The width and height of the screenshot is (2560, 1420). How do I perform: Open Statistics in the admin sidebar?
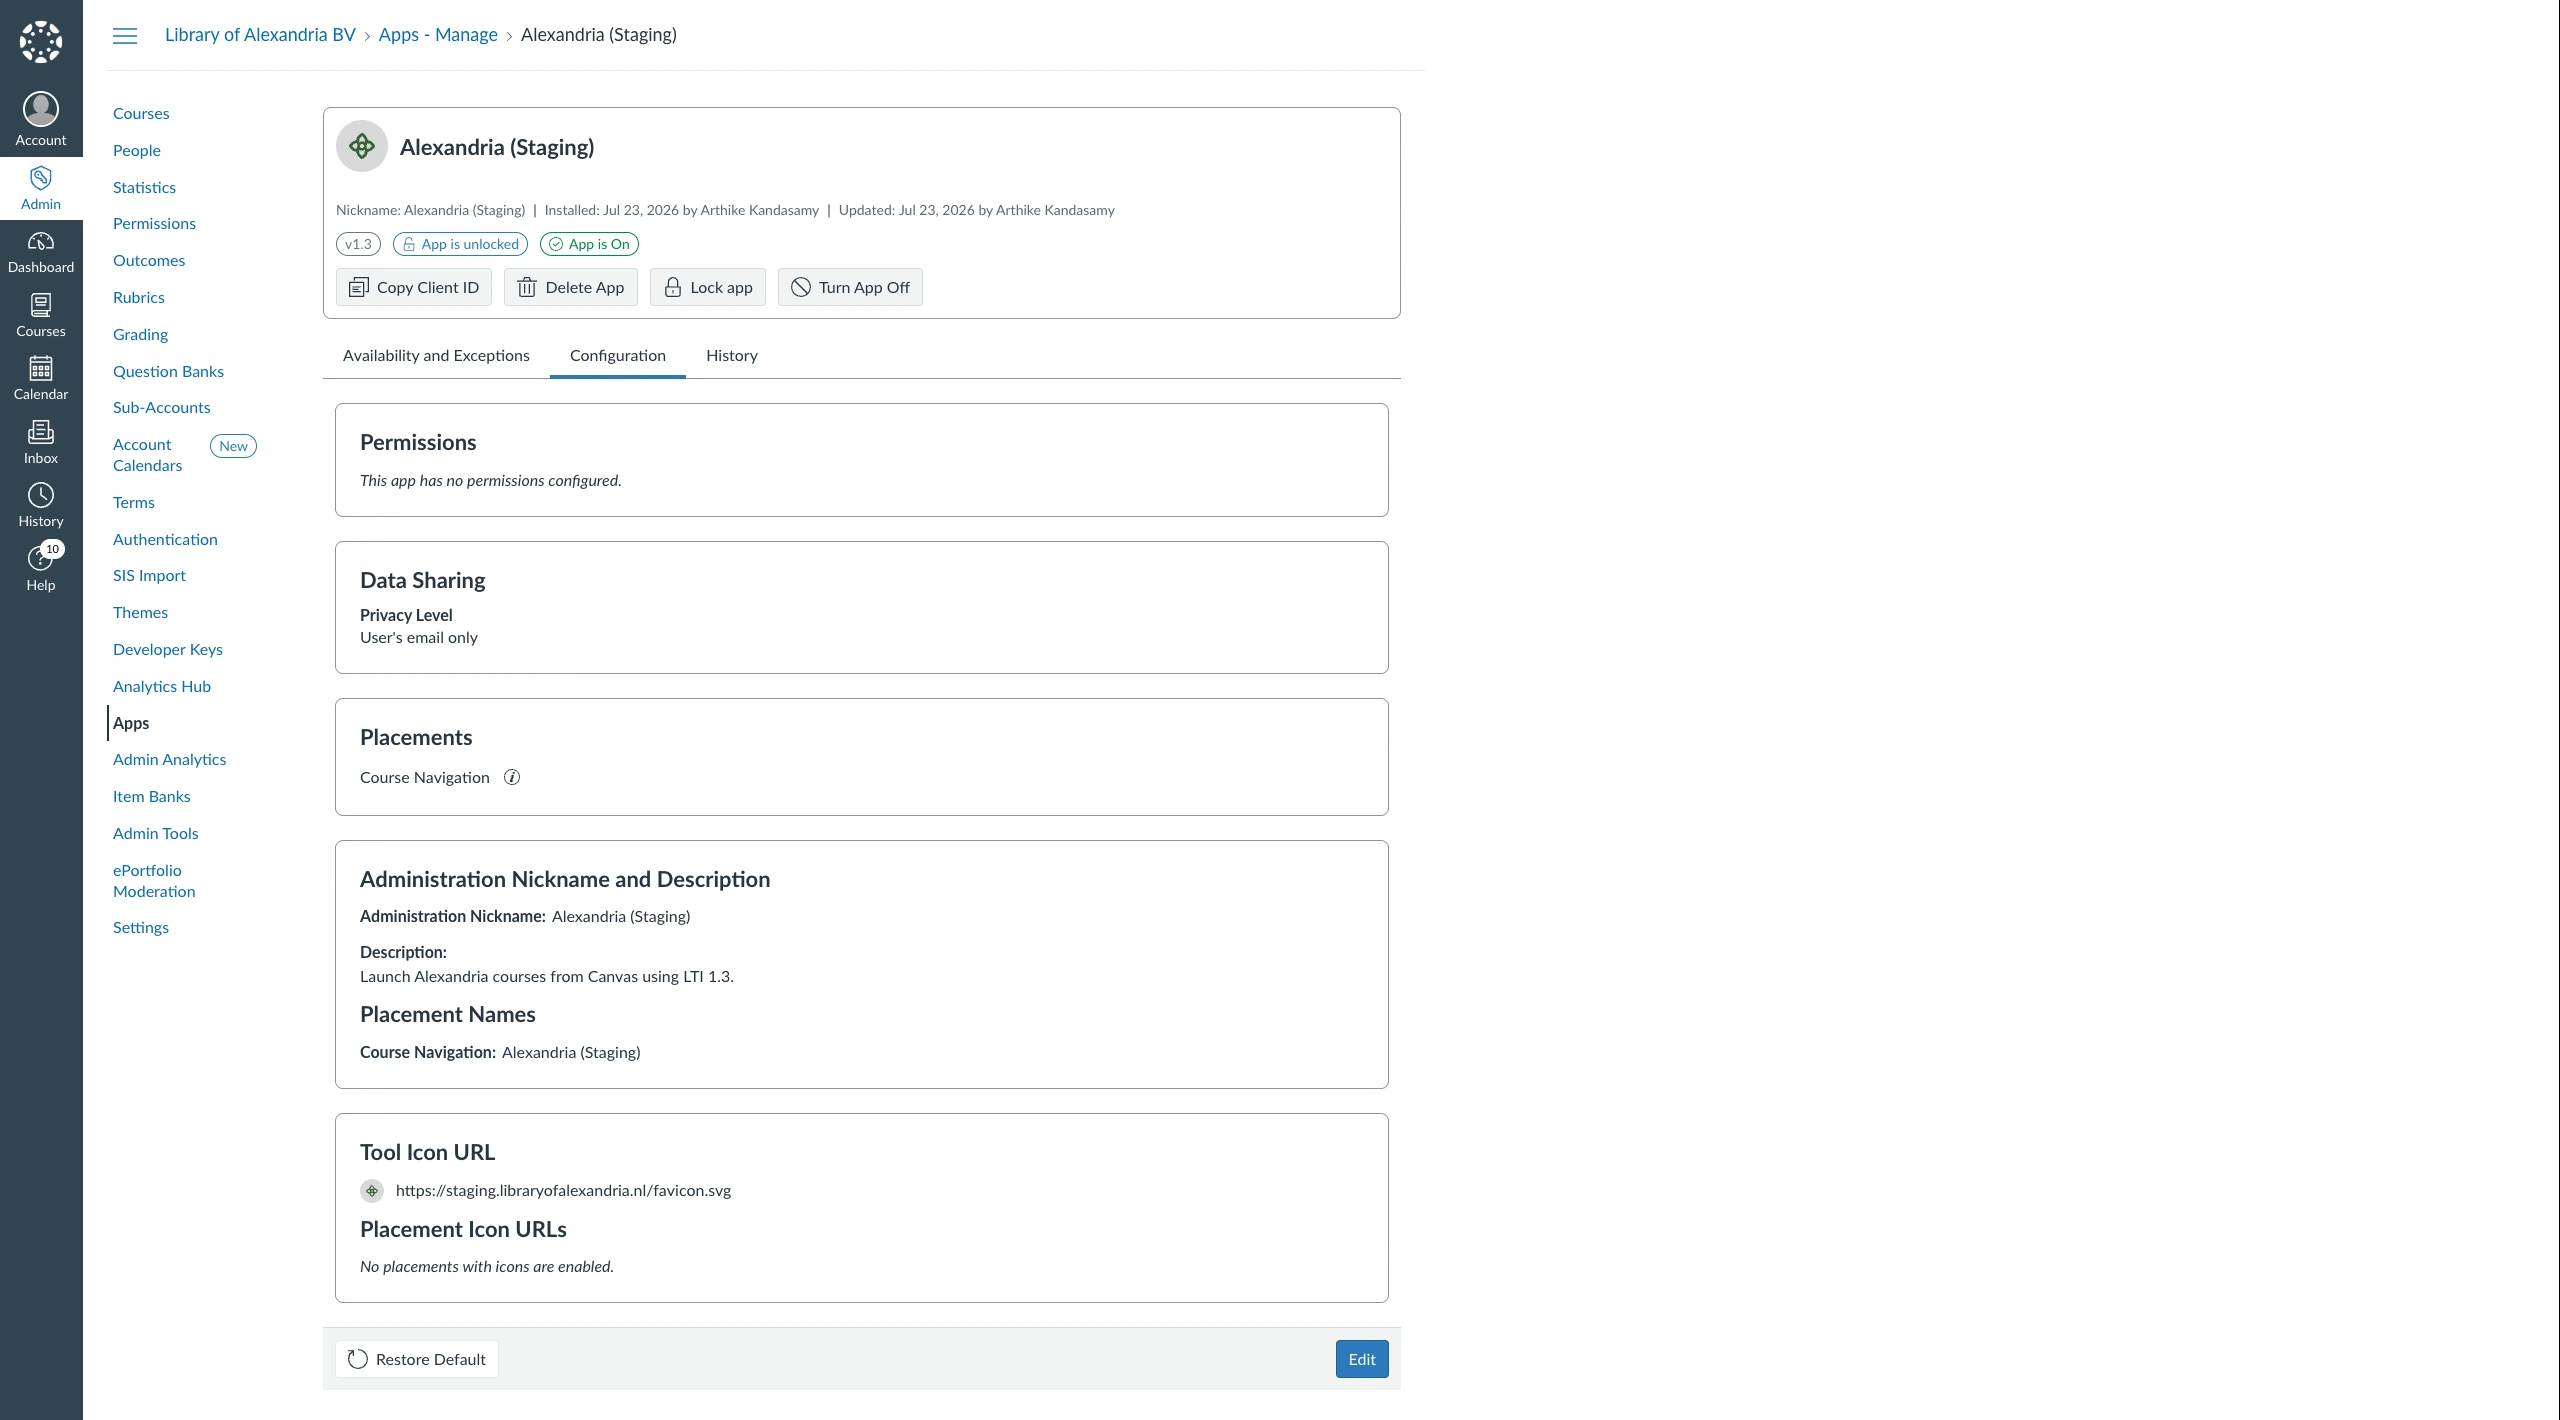click(144, 188)
